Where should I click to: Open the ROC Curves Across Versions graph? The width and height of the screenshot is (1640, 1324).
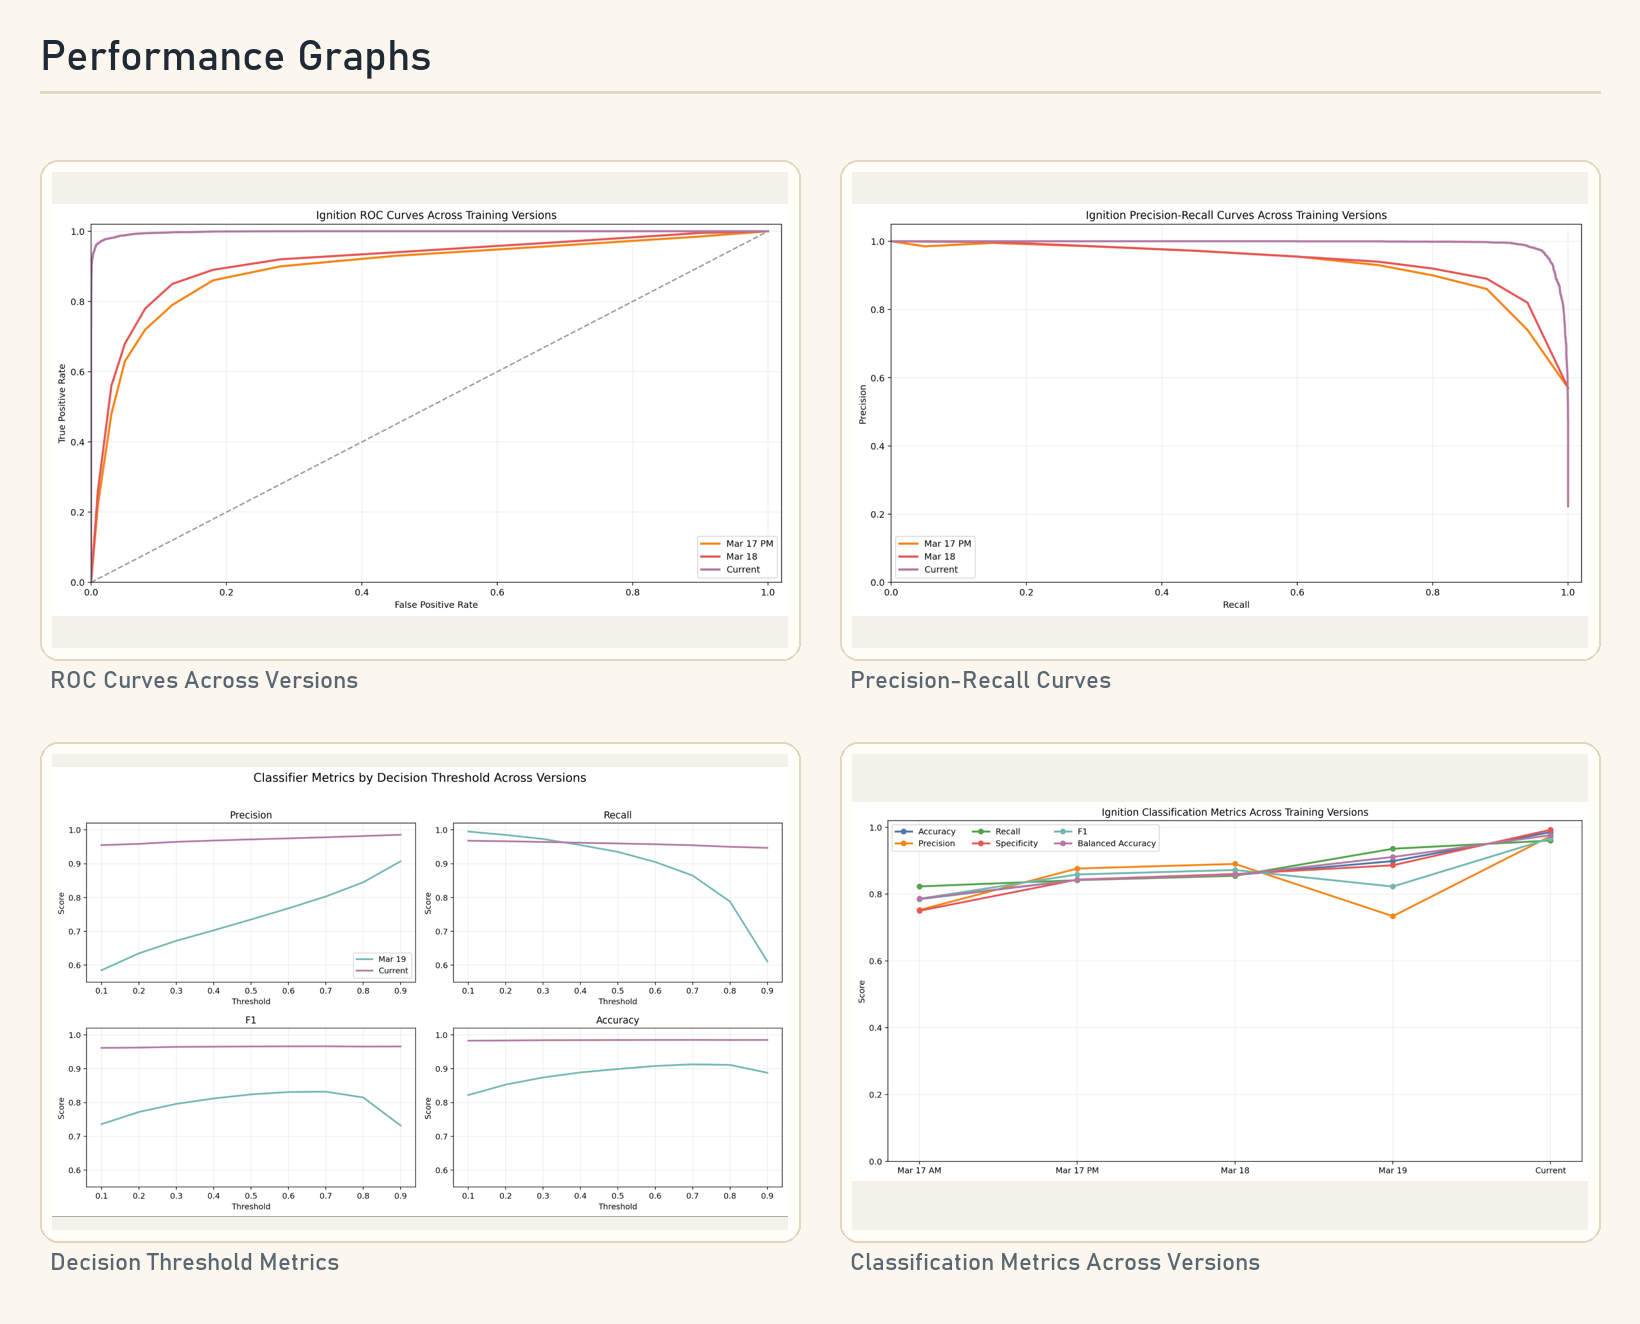coord(420,410)
